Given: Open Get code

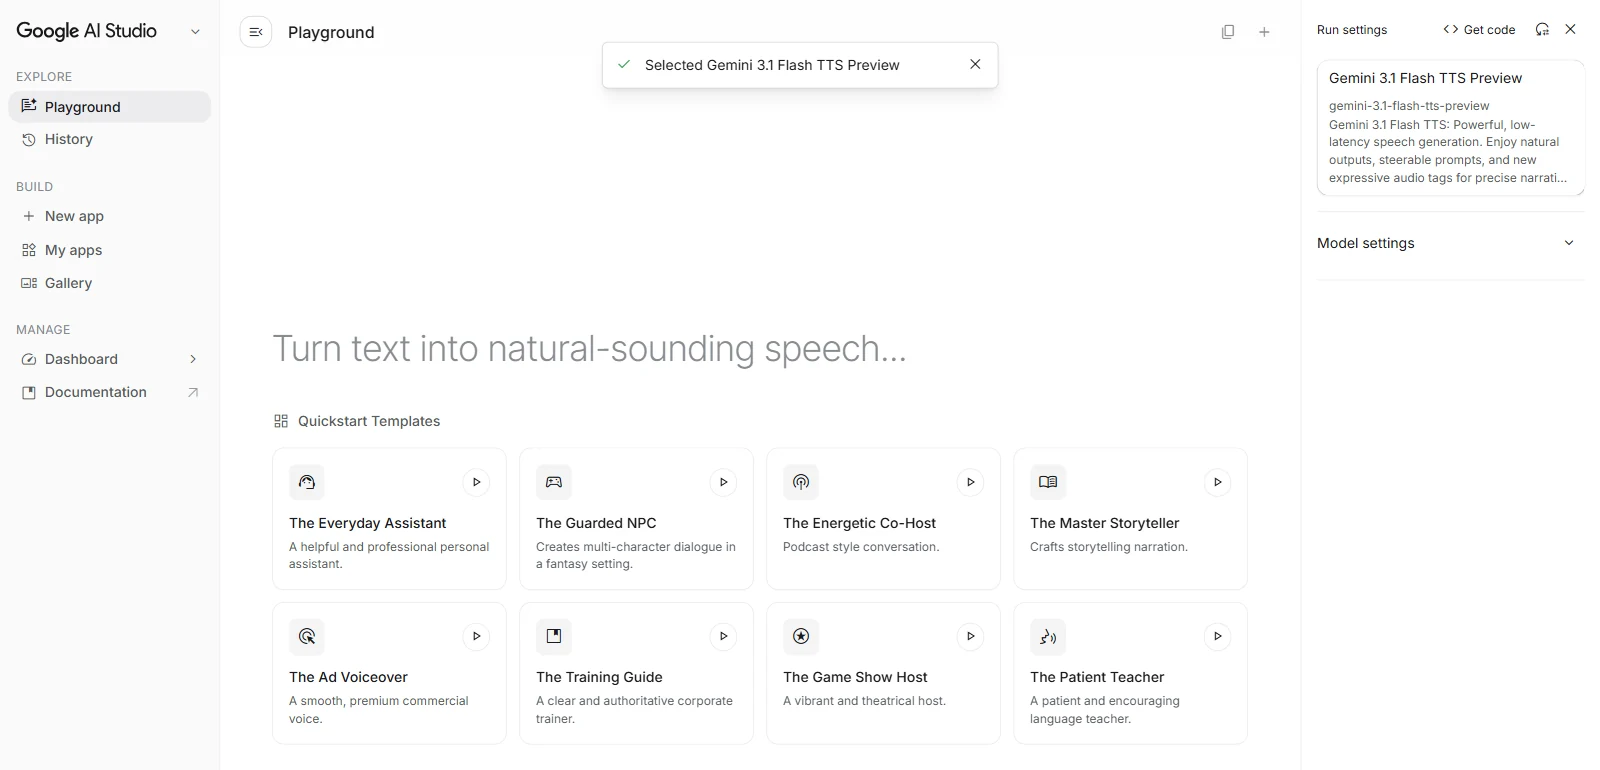Looking at the screenshot, I should [x=1479, y=29].
